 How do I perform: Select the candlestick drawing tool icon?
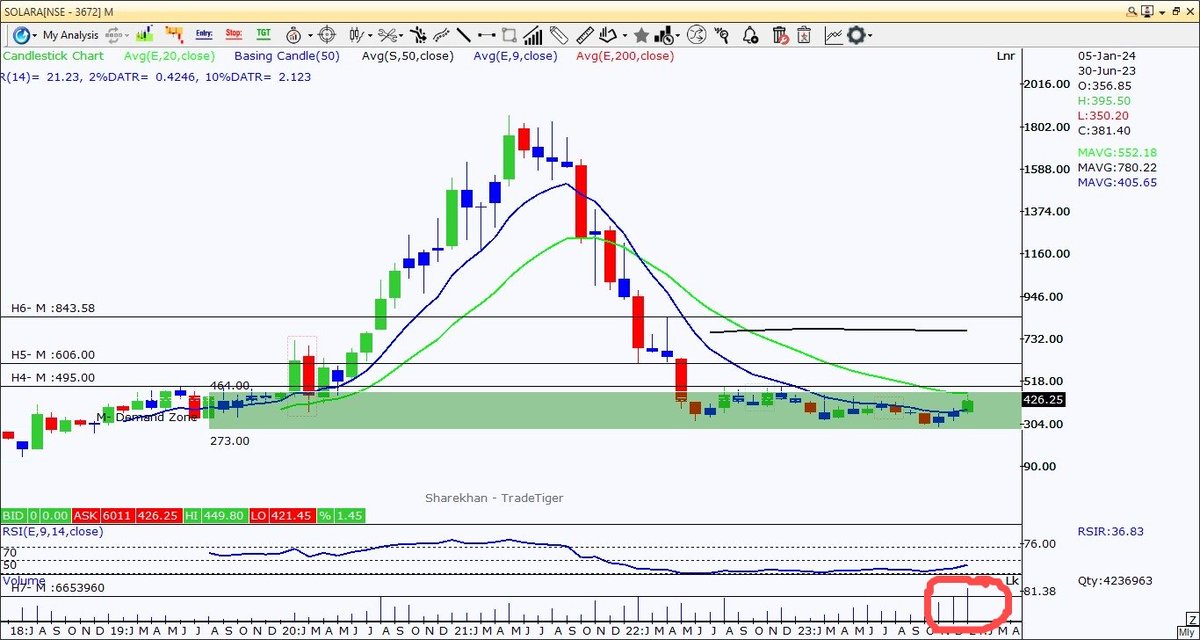[x=354, y=35]
